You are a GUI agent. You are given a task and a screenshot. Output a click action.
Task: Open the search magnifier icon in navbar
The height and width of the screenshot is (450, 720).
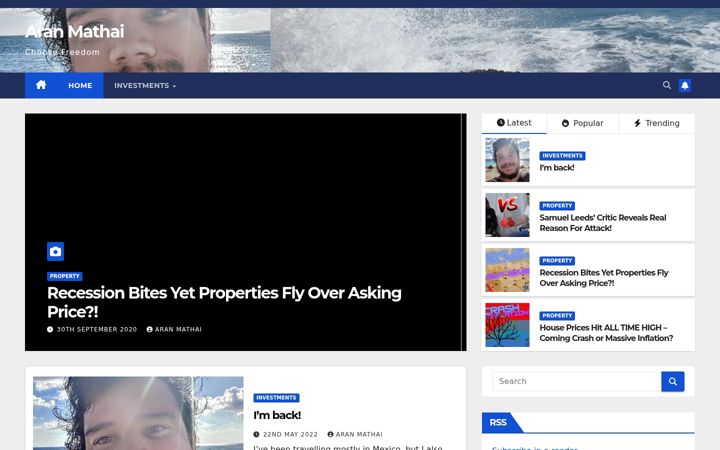click(667, 85)
